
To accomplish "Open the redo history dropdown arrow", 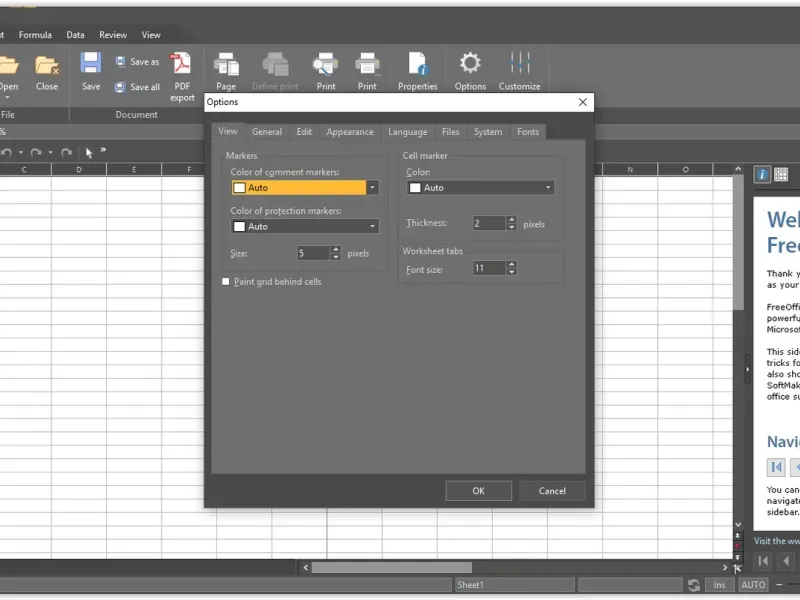I will 51,153.
